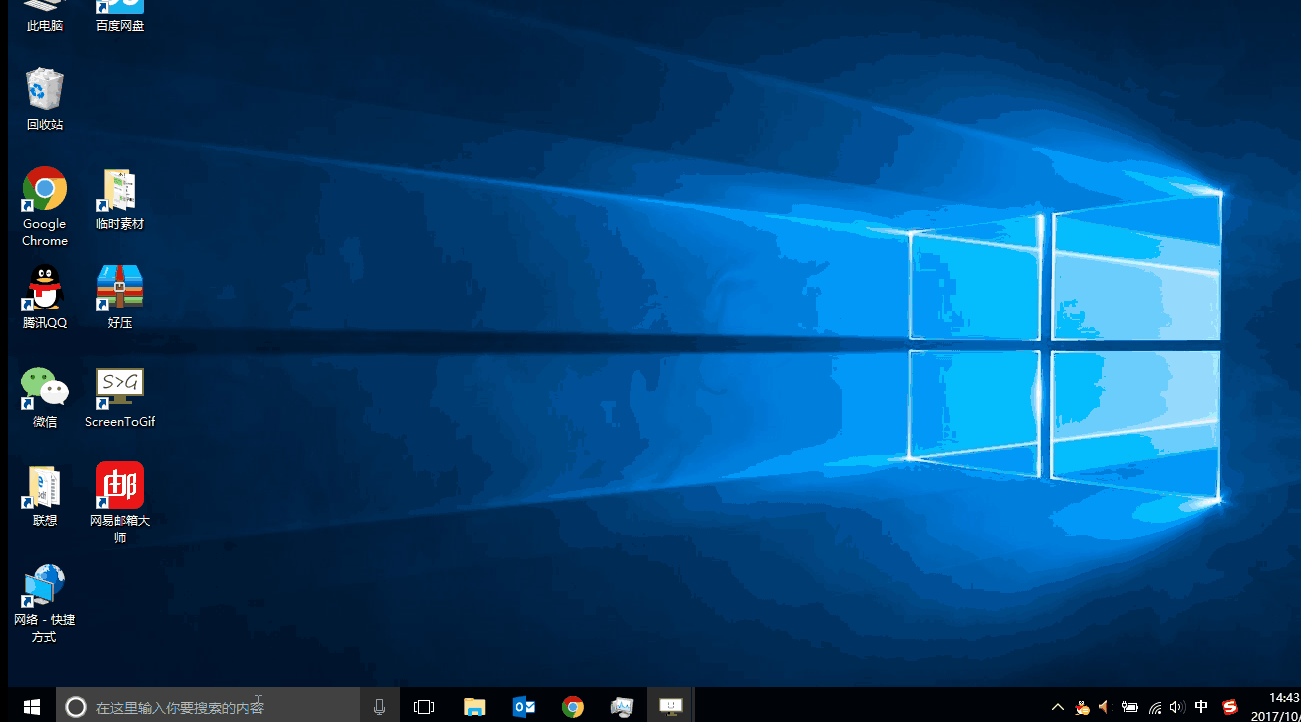Expand the hidden tray icons chevron
Viewport: 1301px width, 722px height.
[1057, 707]
